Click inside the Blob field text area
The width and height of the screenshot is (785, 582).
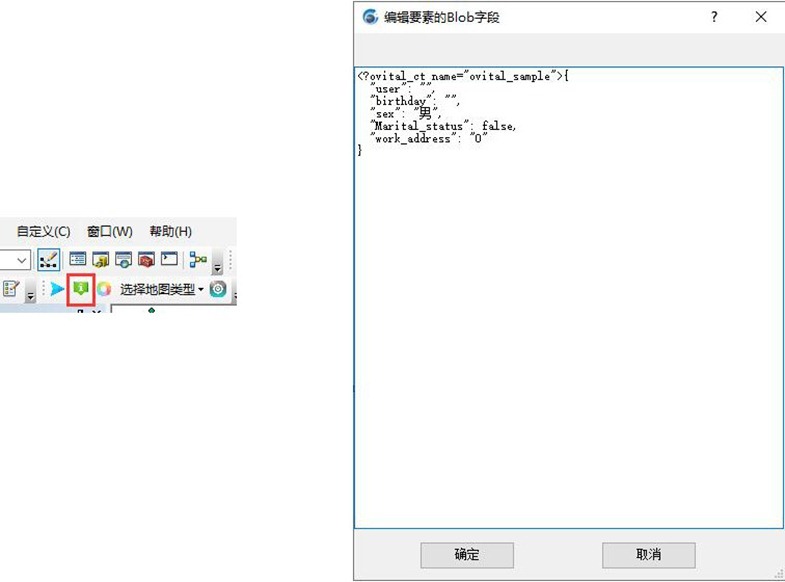click(569, 330)
